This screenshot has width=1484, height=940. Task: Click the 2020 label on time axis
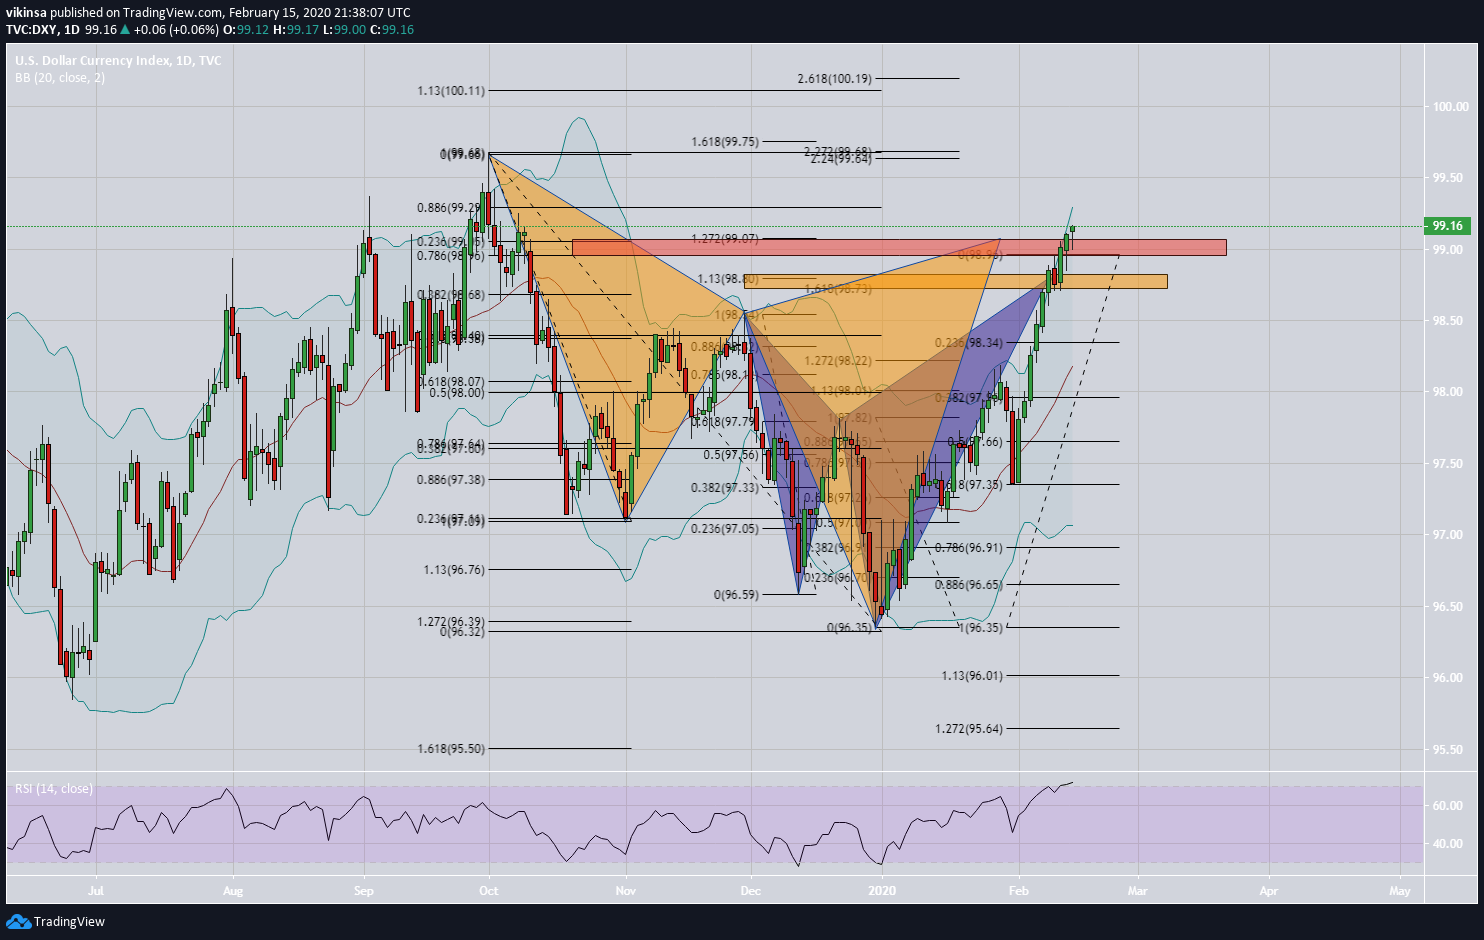(882, 891)
